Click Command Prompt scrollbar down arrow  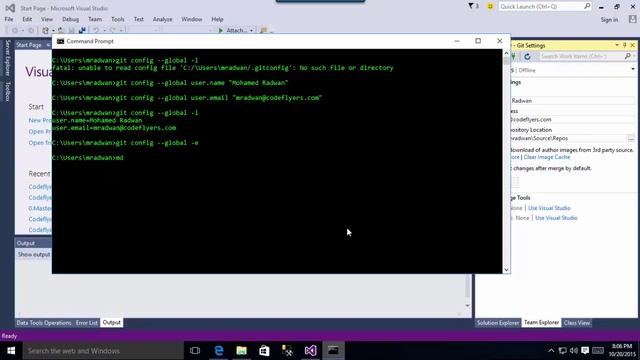coord(506,269)
